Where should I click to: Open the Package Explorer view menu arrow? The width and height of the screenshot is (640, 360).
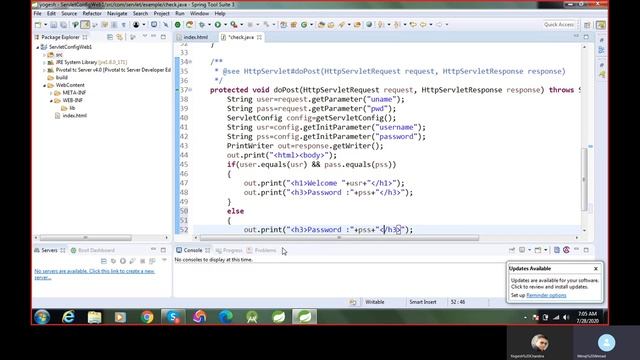point(144,37)
